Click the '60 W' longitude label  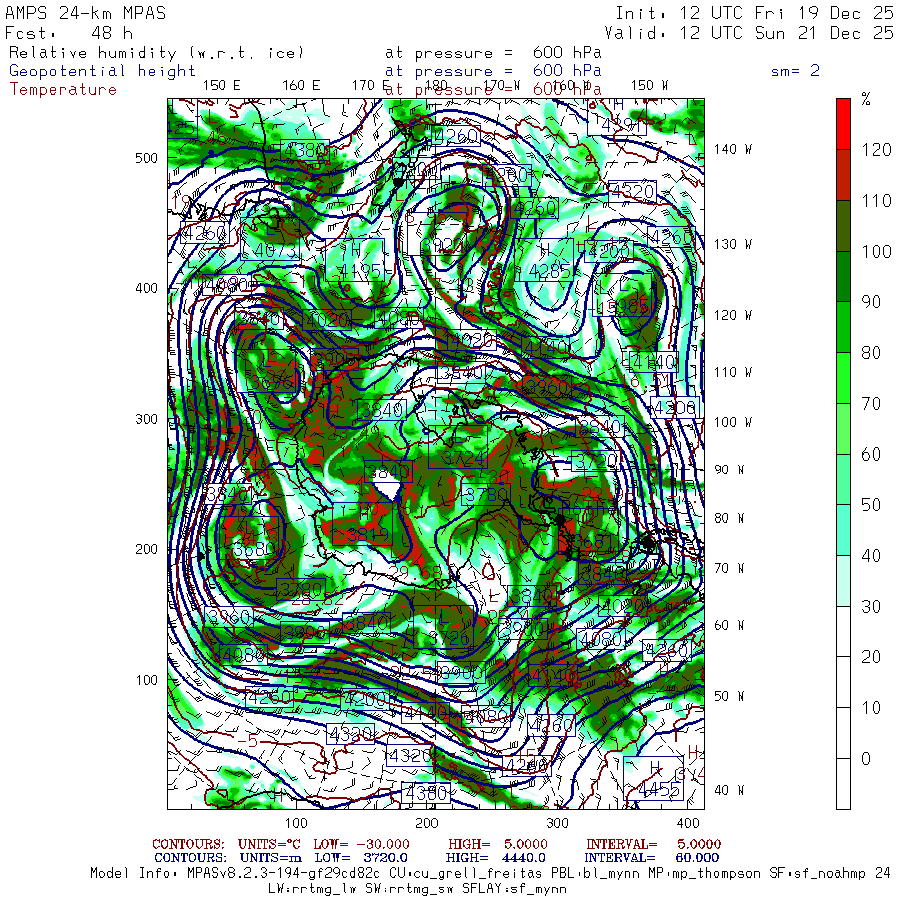click(x=729, y=625)
